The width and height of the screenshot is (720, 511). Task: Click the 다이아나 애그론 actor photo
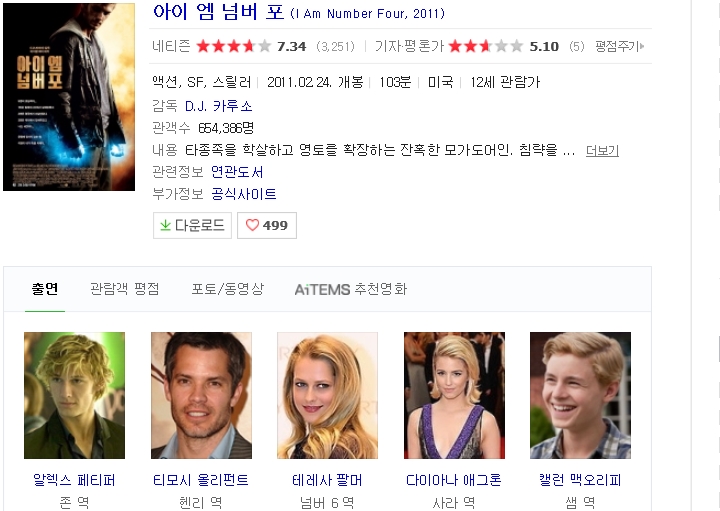[454, 395]
